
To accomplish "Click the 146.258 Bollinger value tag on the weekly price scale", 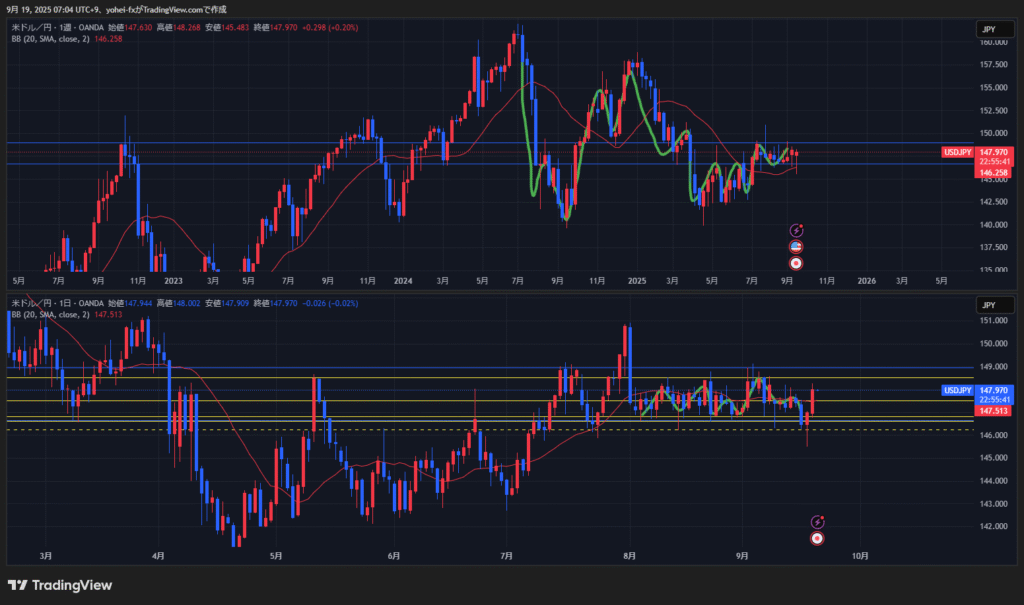I will [994, 173].
